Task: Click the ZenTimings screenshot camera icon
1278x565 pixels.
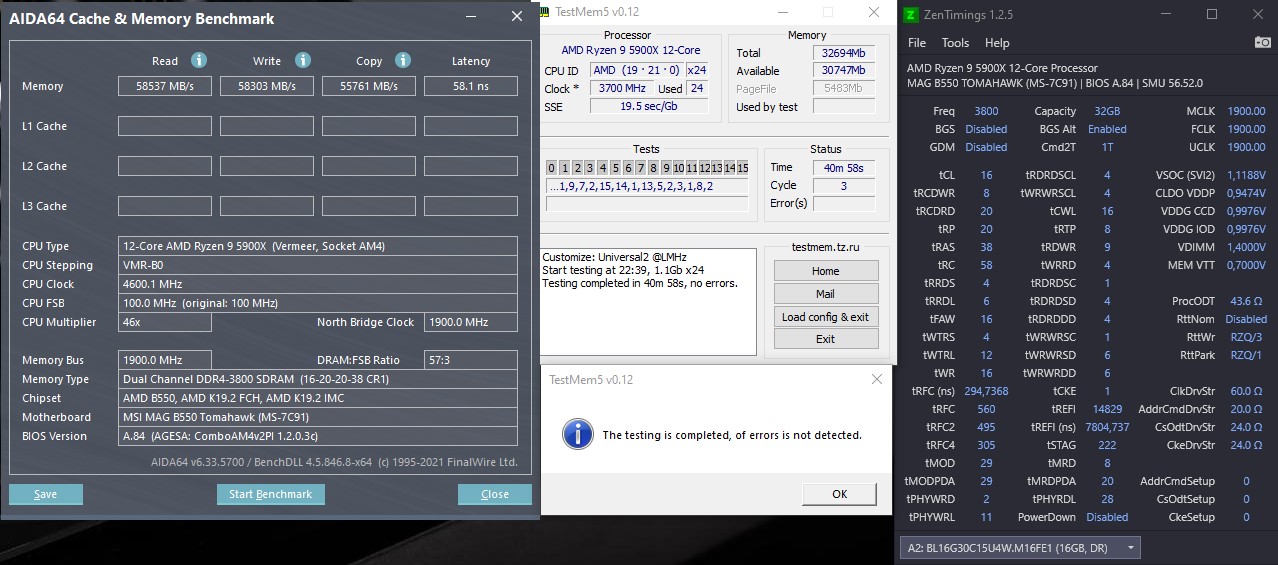Action: point(1263,43)
